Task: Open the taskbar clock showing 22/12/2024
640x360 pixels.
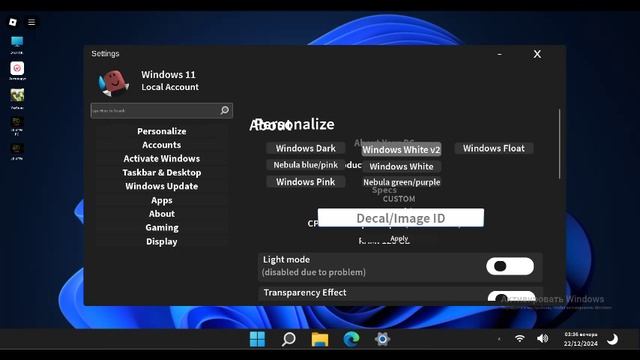Action: click(581, 339)
